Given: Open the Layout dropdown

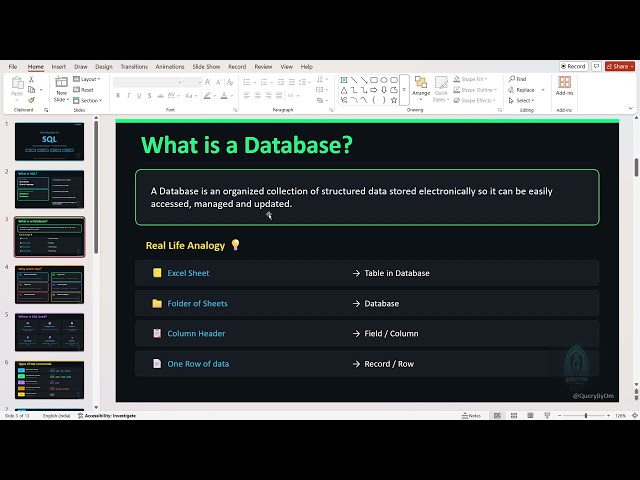Looking at the screenshot, I should pos(87,79).
